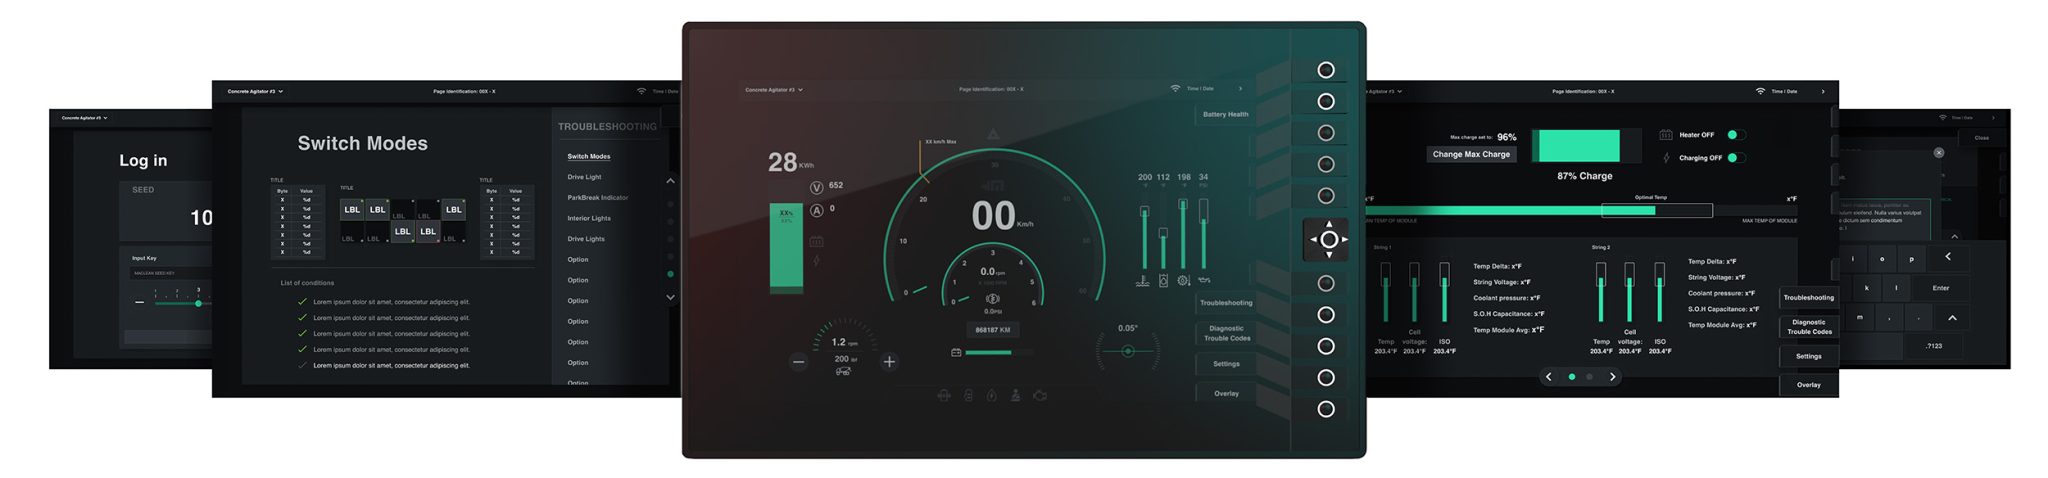Click the round X close icon on keyboard screen

1938,153
